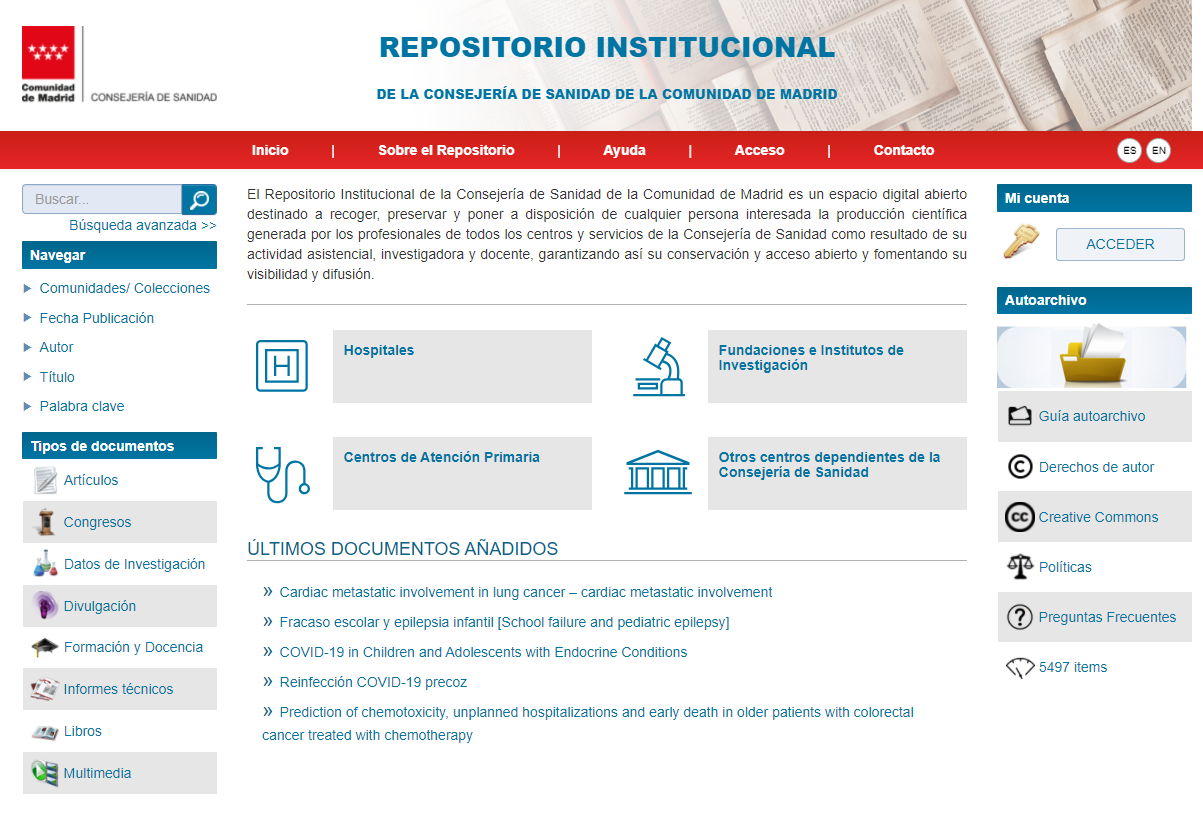Click the magnifying glass search button
The image size is (1203, 816).
(x=199, y=200)
